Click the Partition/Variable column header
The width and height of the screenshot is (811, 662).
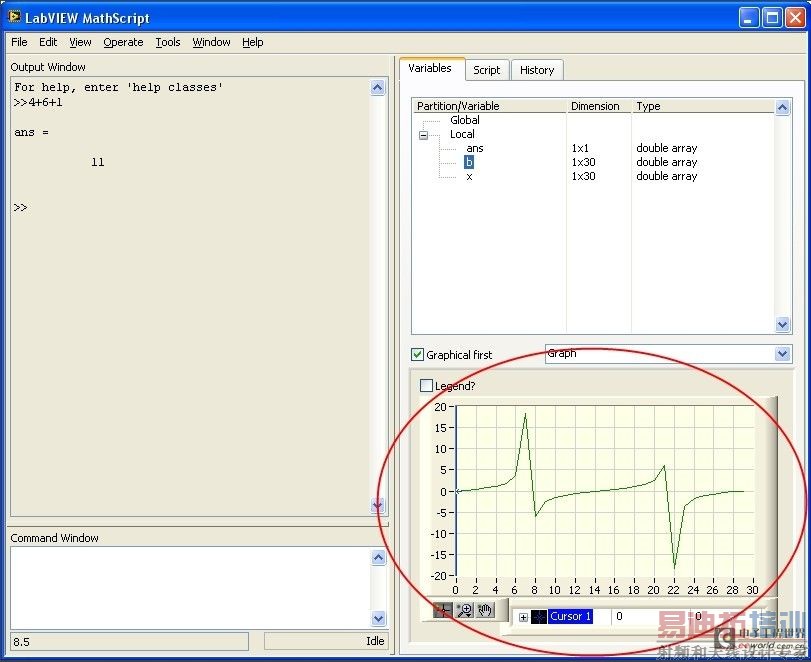489,106
